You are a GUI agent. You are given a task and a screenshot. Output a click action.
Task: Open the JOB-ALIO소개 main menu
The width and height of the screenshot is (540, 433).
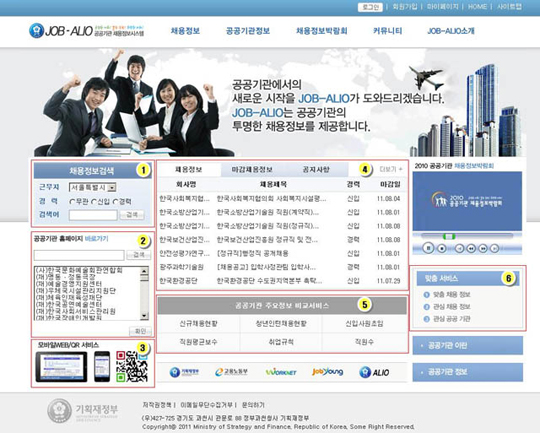pyautogui.click(x=451, y=31)
